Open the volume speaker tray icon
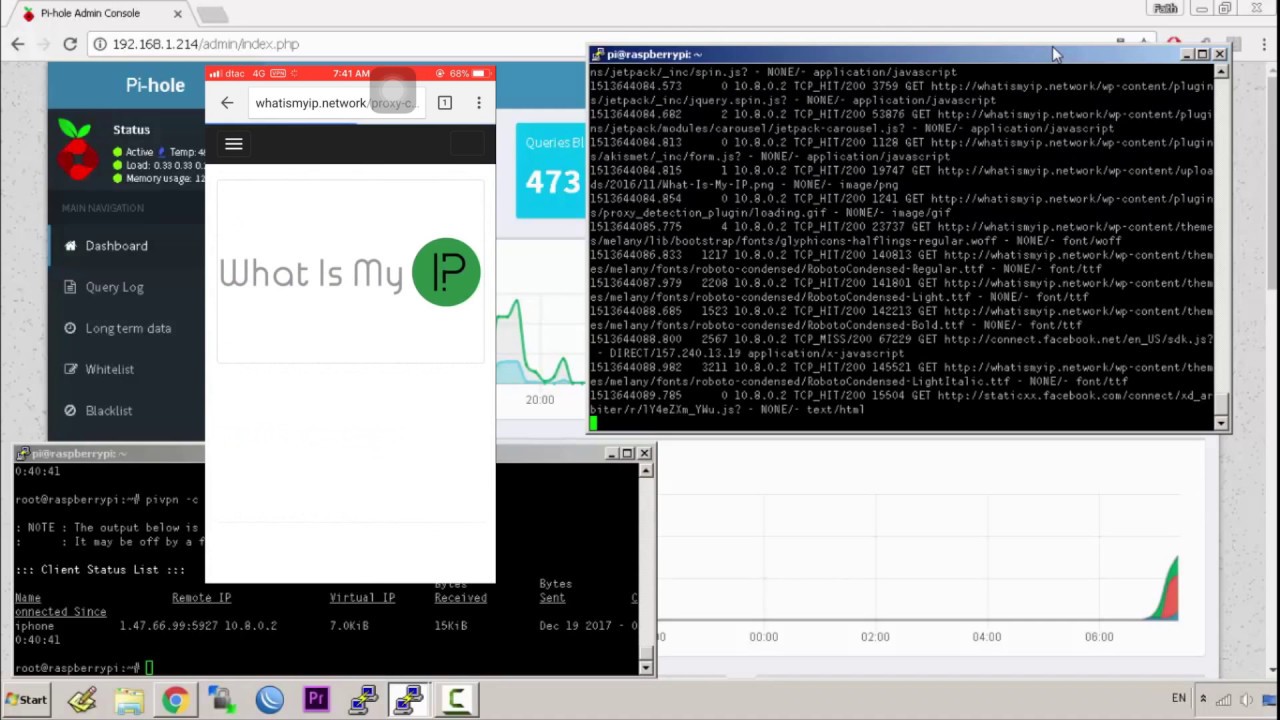Image resolution: width=1280 pixels, height=720 pixels. point(1247,700)
